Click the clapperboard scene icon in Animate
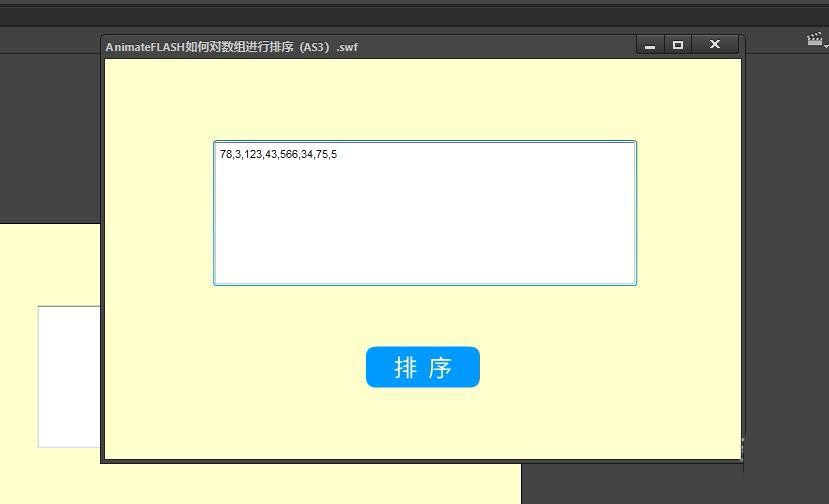Viewport: 829px width, 504px height. tap(815, 39)
